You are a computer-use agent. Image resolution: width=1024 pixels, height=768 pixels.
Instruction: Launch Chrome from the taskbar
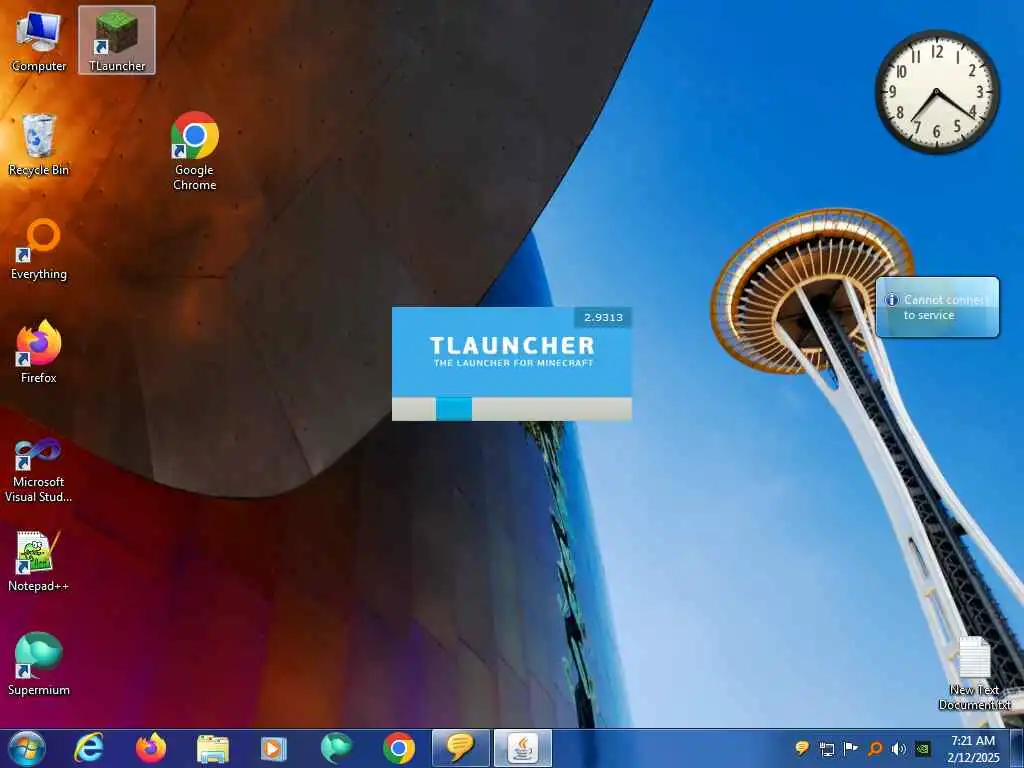point(398,748)
